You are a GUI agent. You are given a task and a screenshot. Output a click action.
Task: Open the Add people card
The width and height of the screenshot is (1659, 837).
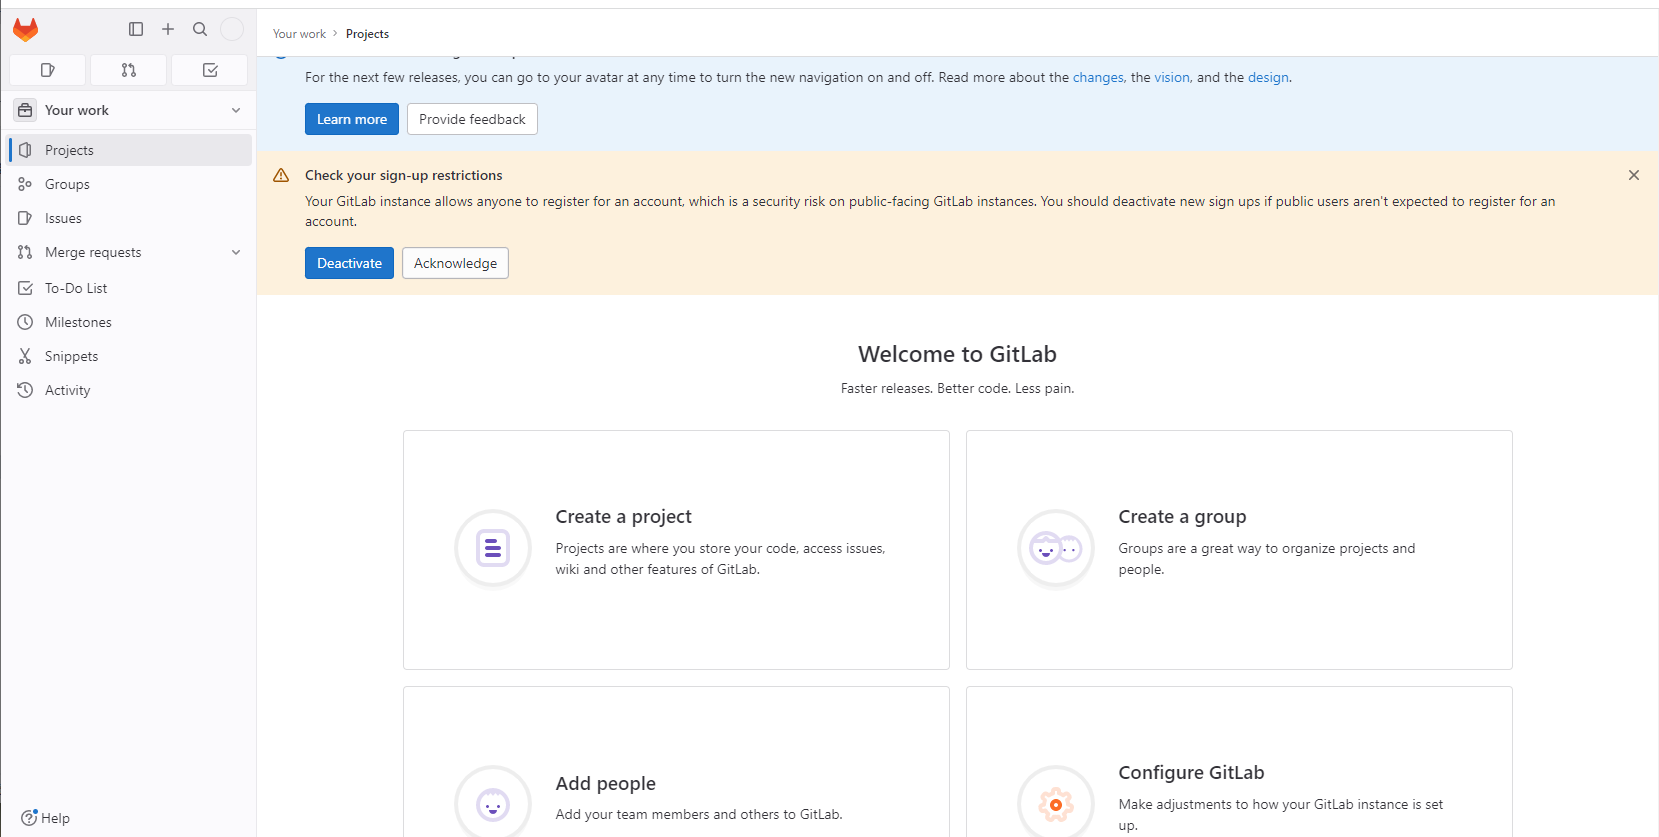pyautogui.click(x=676, y=762)
